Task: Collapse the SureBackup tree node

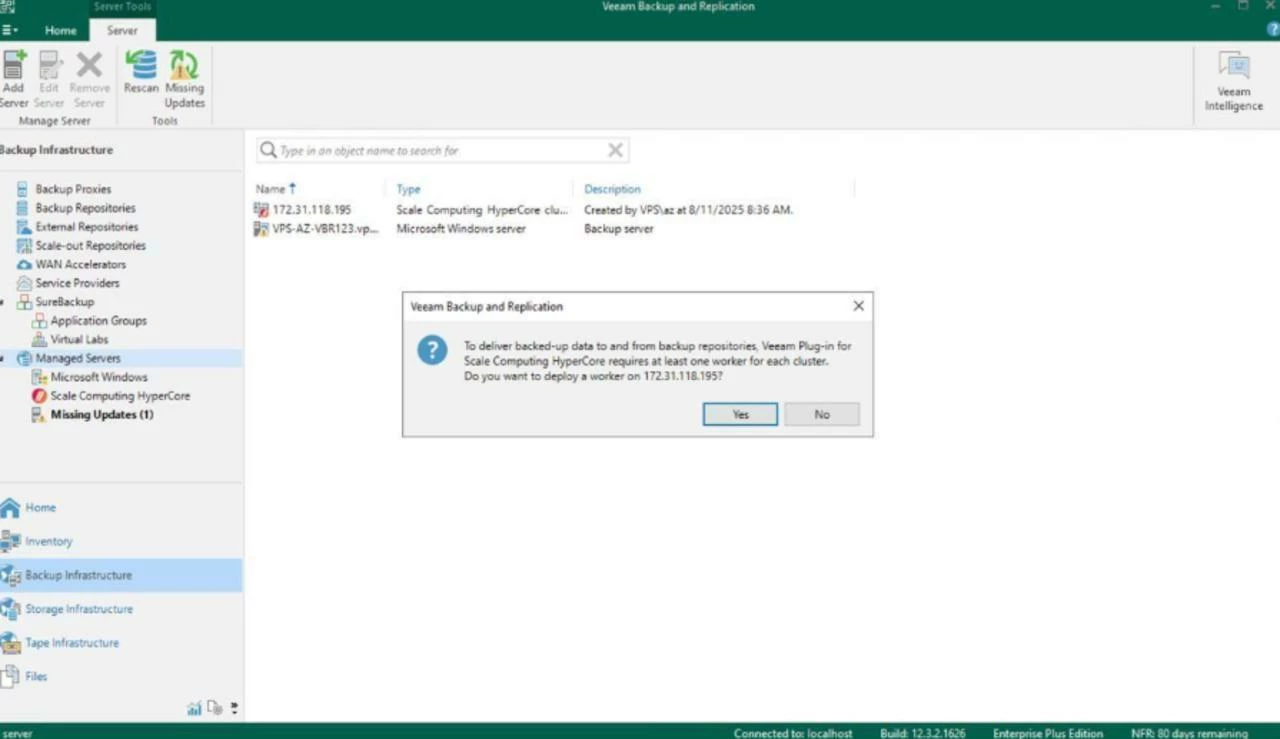Action: point(4,302)
